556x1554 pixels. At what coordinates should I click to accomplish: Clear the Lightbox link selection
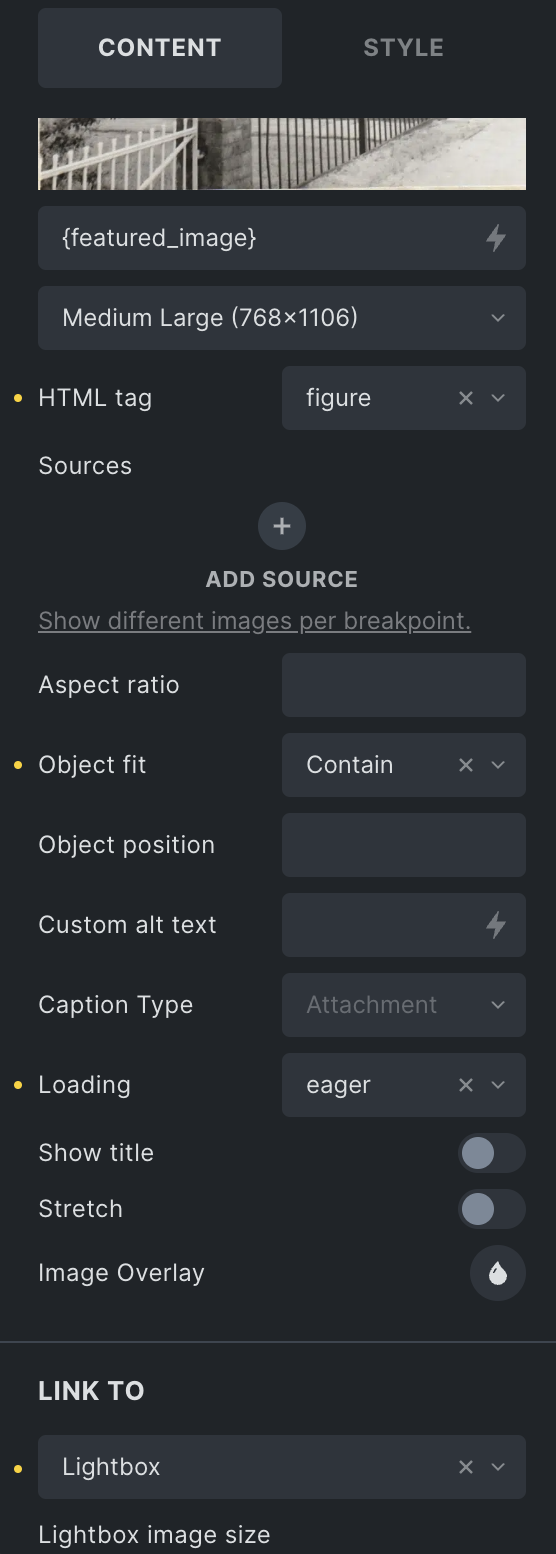point(466,1467)
